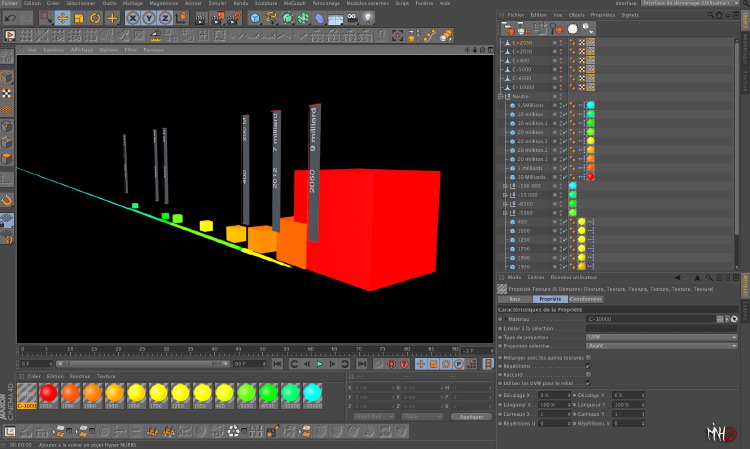This screenshot has height=449, width=750.
Task: Select the Rotate tool in top toolbar
Action: (x=95, y=18)
